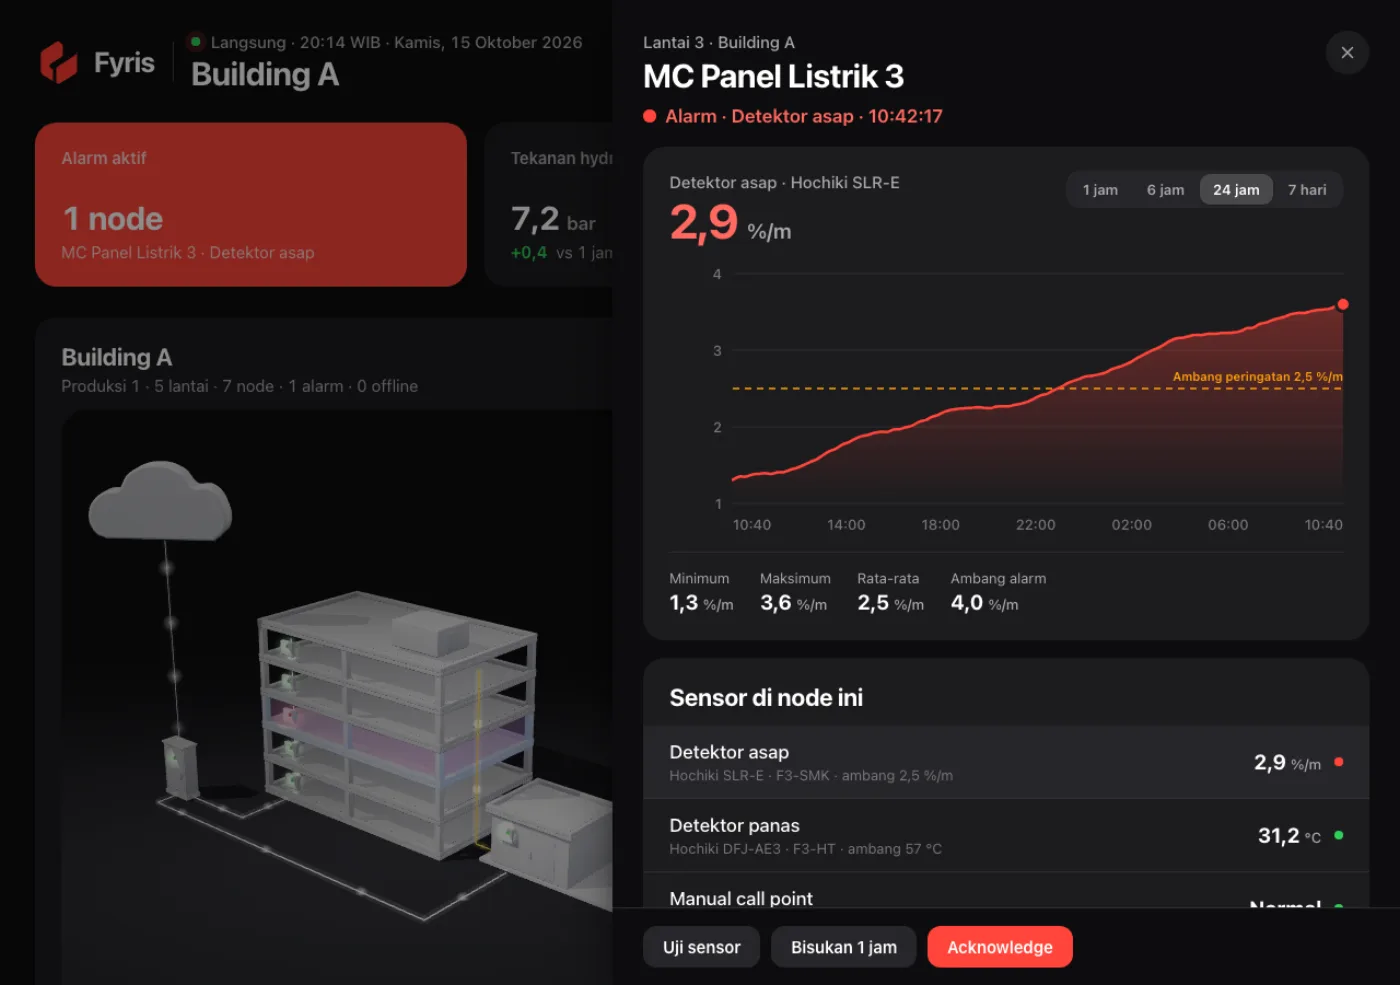Click the Minimum 1,3 %/m value
The image size is (1400, 985).
[x=701, y=603]
